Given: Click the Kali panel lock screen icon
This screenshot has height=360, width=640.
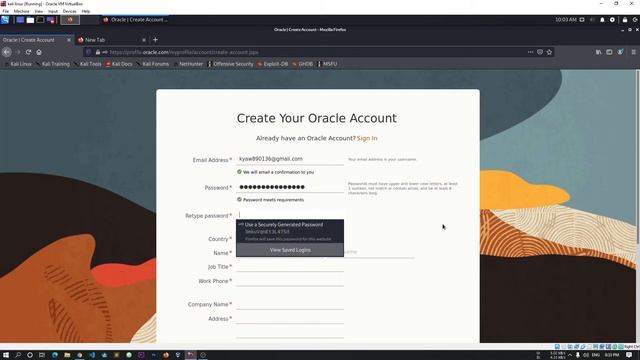Looking at the screenshot, I should (624, 20).
